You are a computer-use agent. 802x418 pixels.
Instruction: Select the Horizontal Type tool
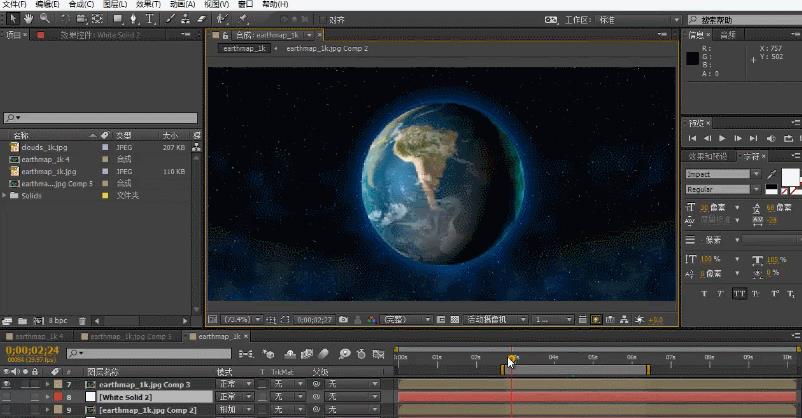click(x=150, y=19)
